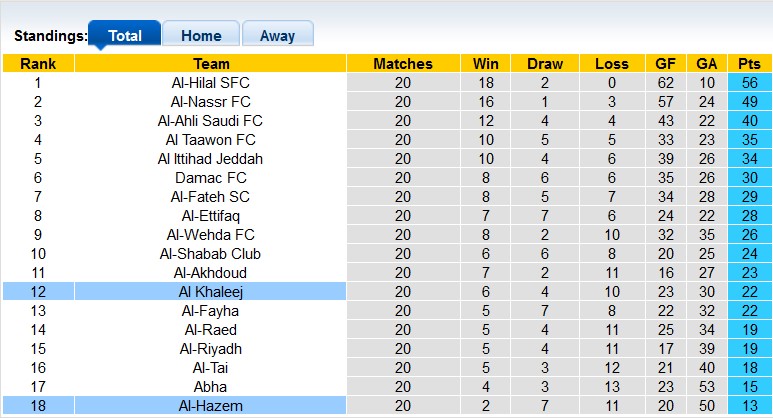Click the Rank column header
This screenshot has width=773, height=418.
tap(38, 64)
